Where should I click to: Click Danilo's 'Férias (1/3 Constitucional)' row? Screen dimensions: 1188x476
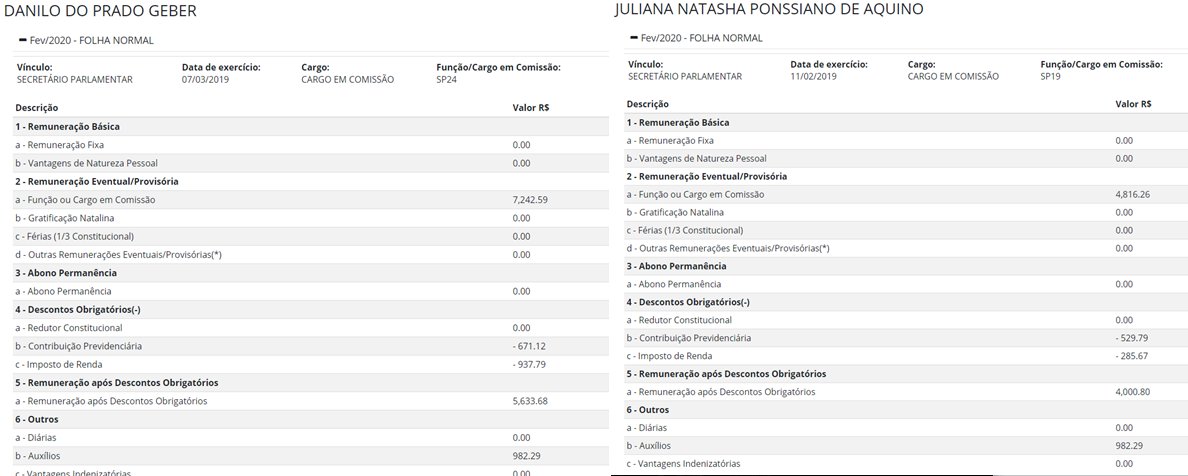tap(311, 236)
